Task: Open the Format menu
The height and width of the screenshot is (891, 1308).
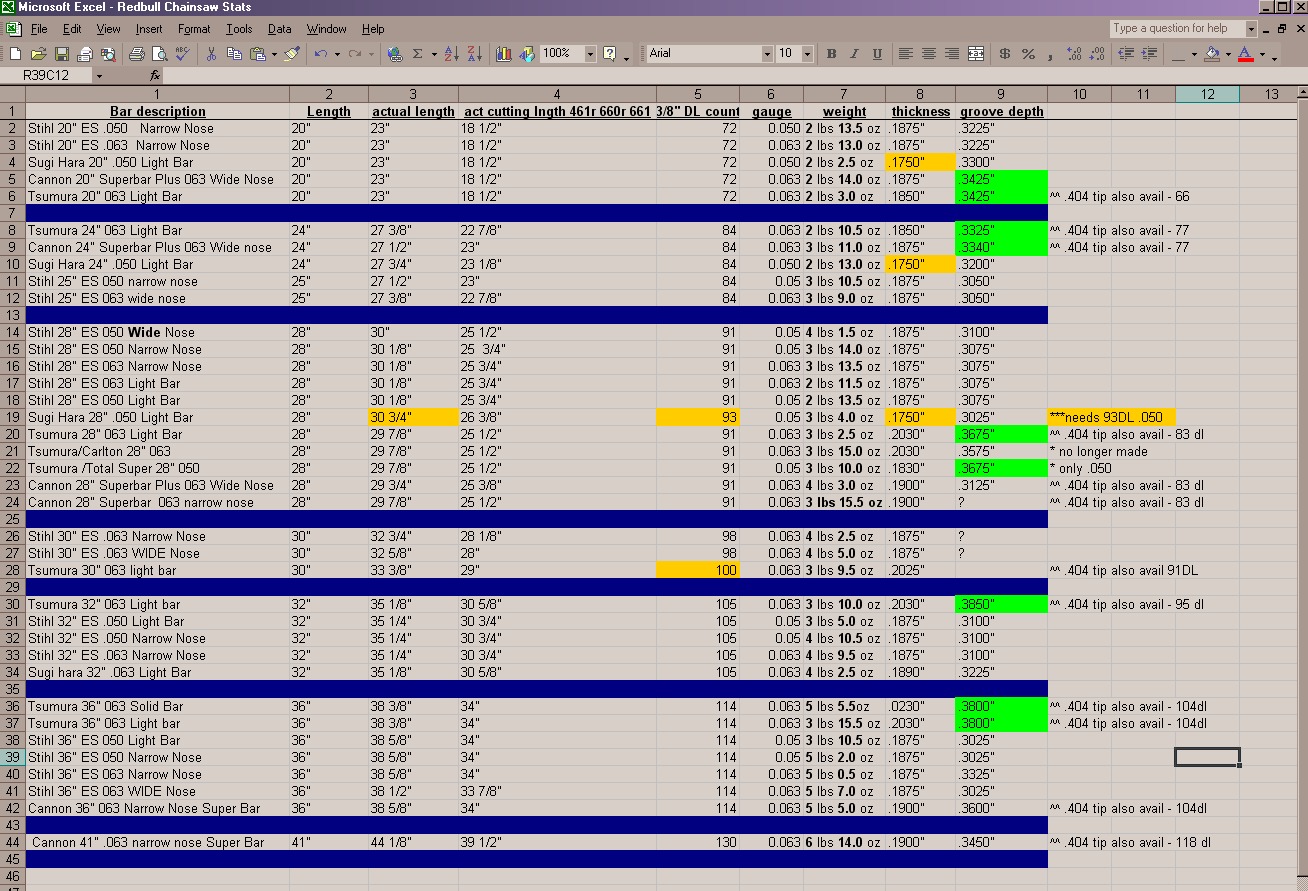Action: (x=194, y=29)
